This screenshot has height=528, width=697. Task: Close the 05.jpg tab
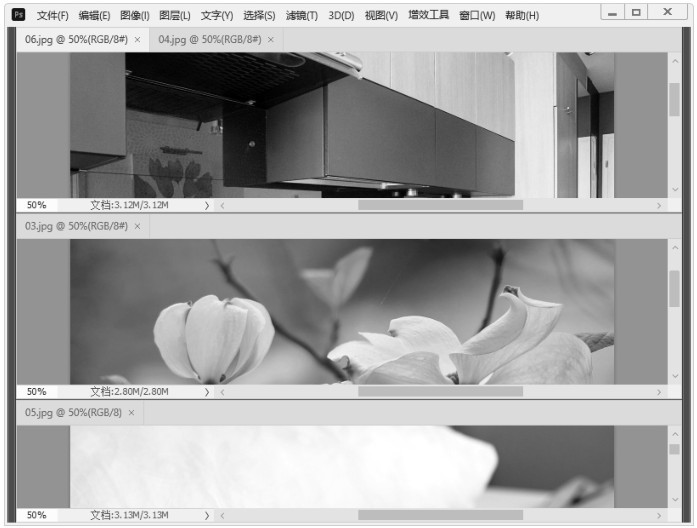(132, 412)
